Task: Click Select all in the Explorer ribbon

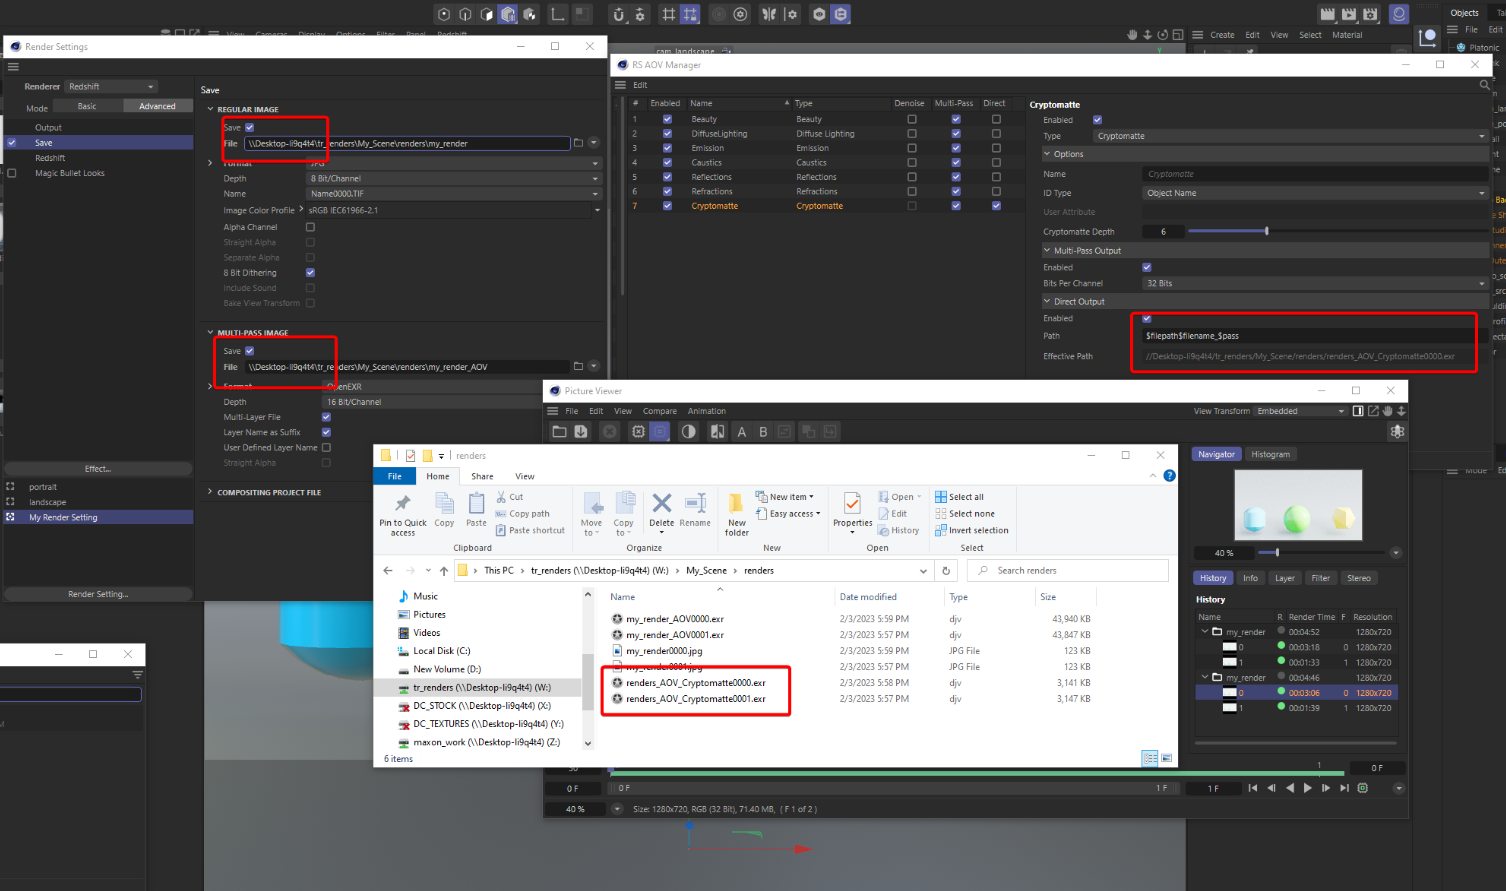Action: 962,496
